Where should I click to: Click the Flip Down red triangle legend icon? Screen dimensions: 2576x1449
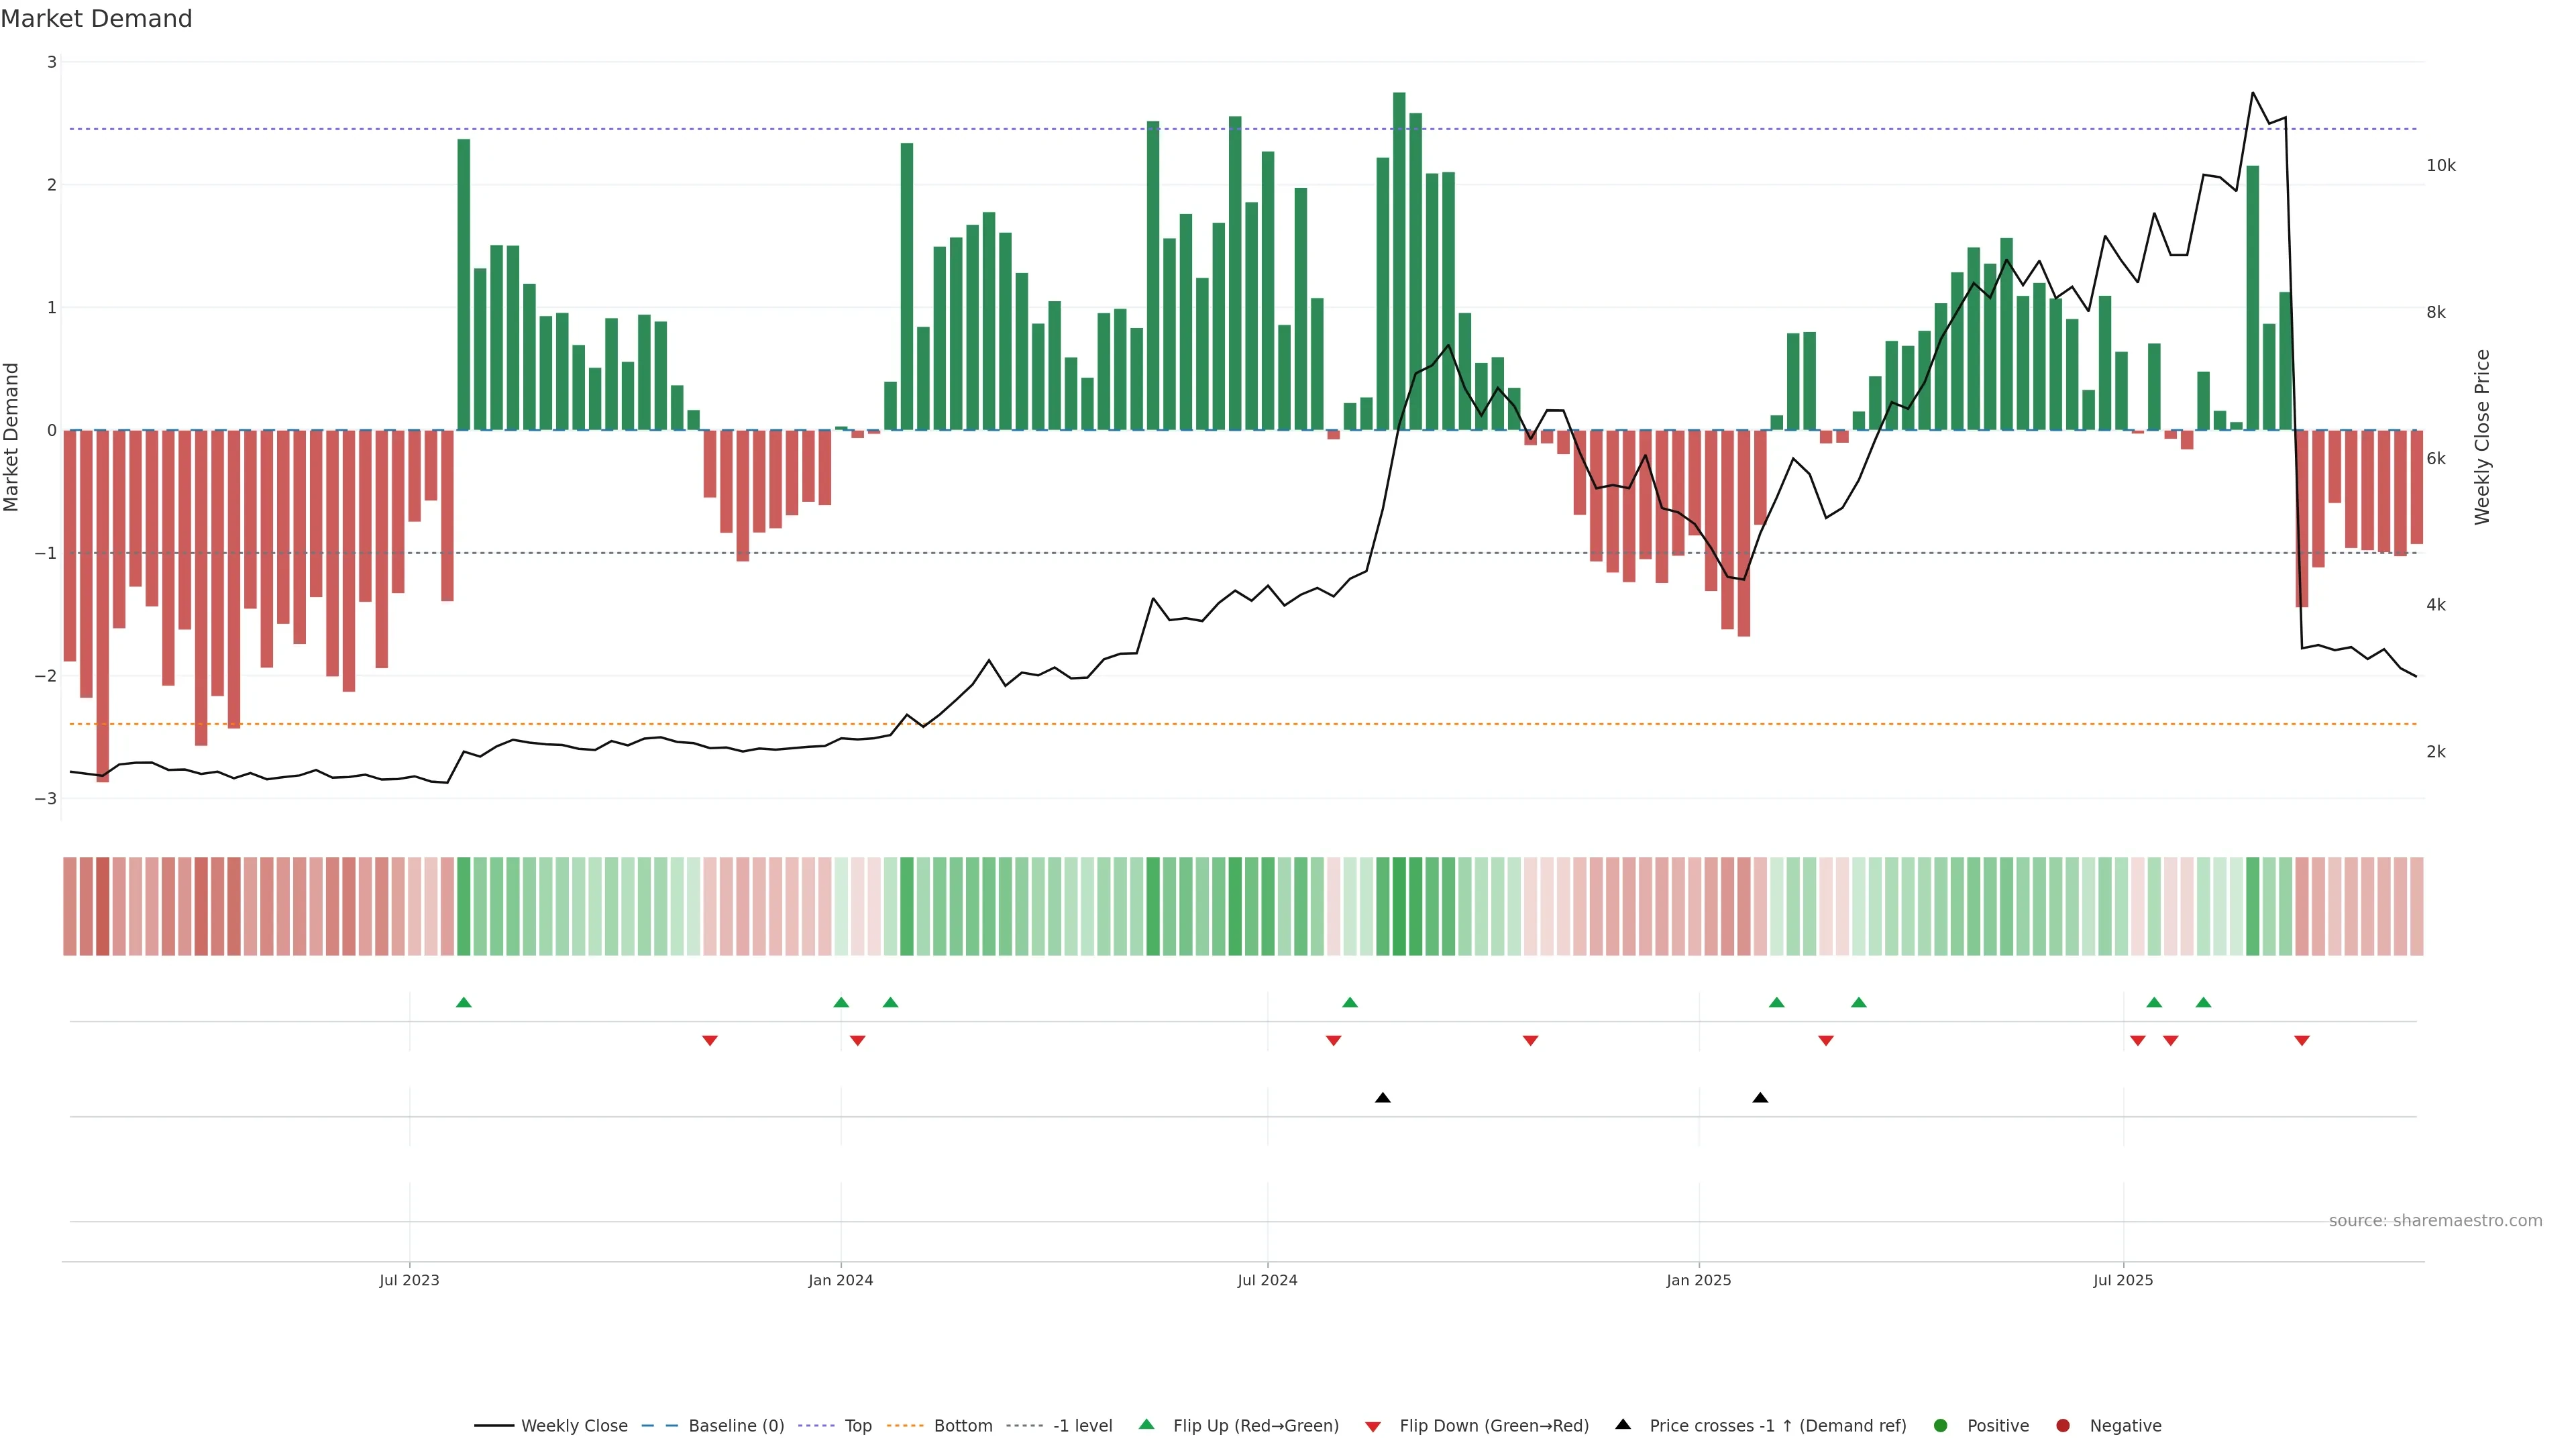pyautogui.click(x=1373, y=1427)
